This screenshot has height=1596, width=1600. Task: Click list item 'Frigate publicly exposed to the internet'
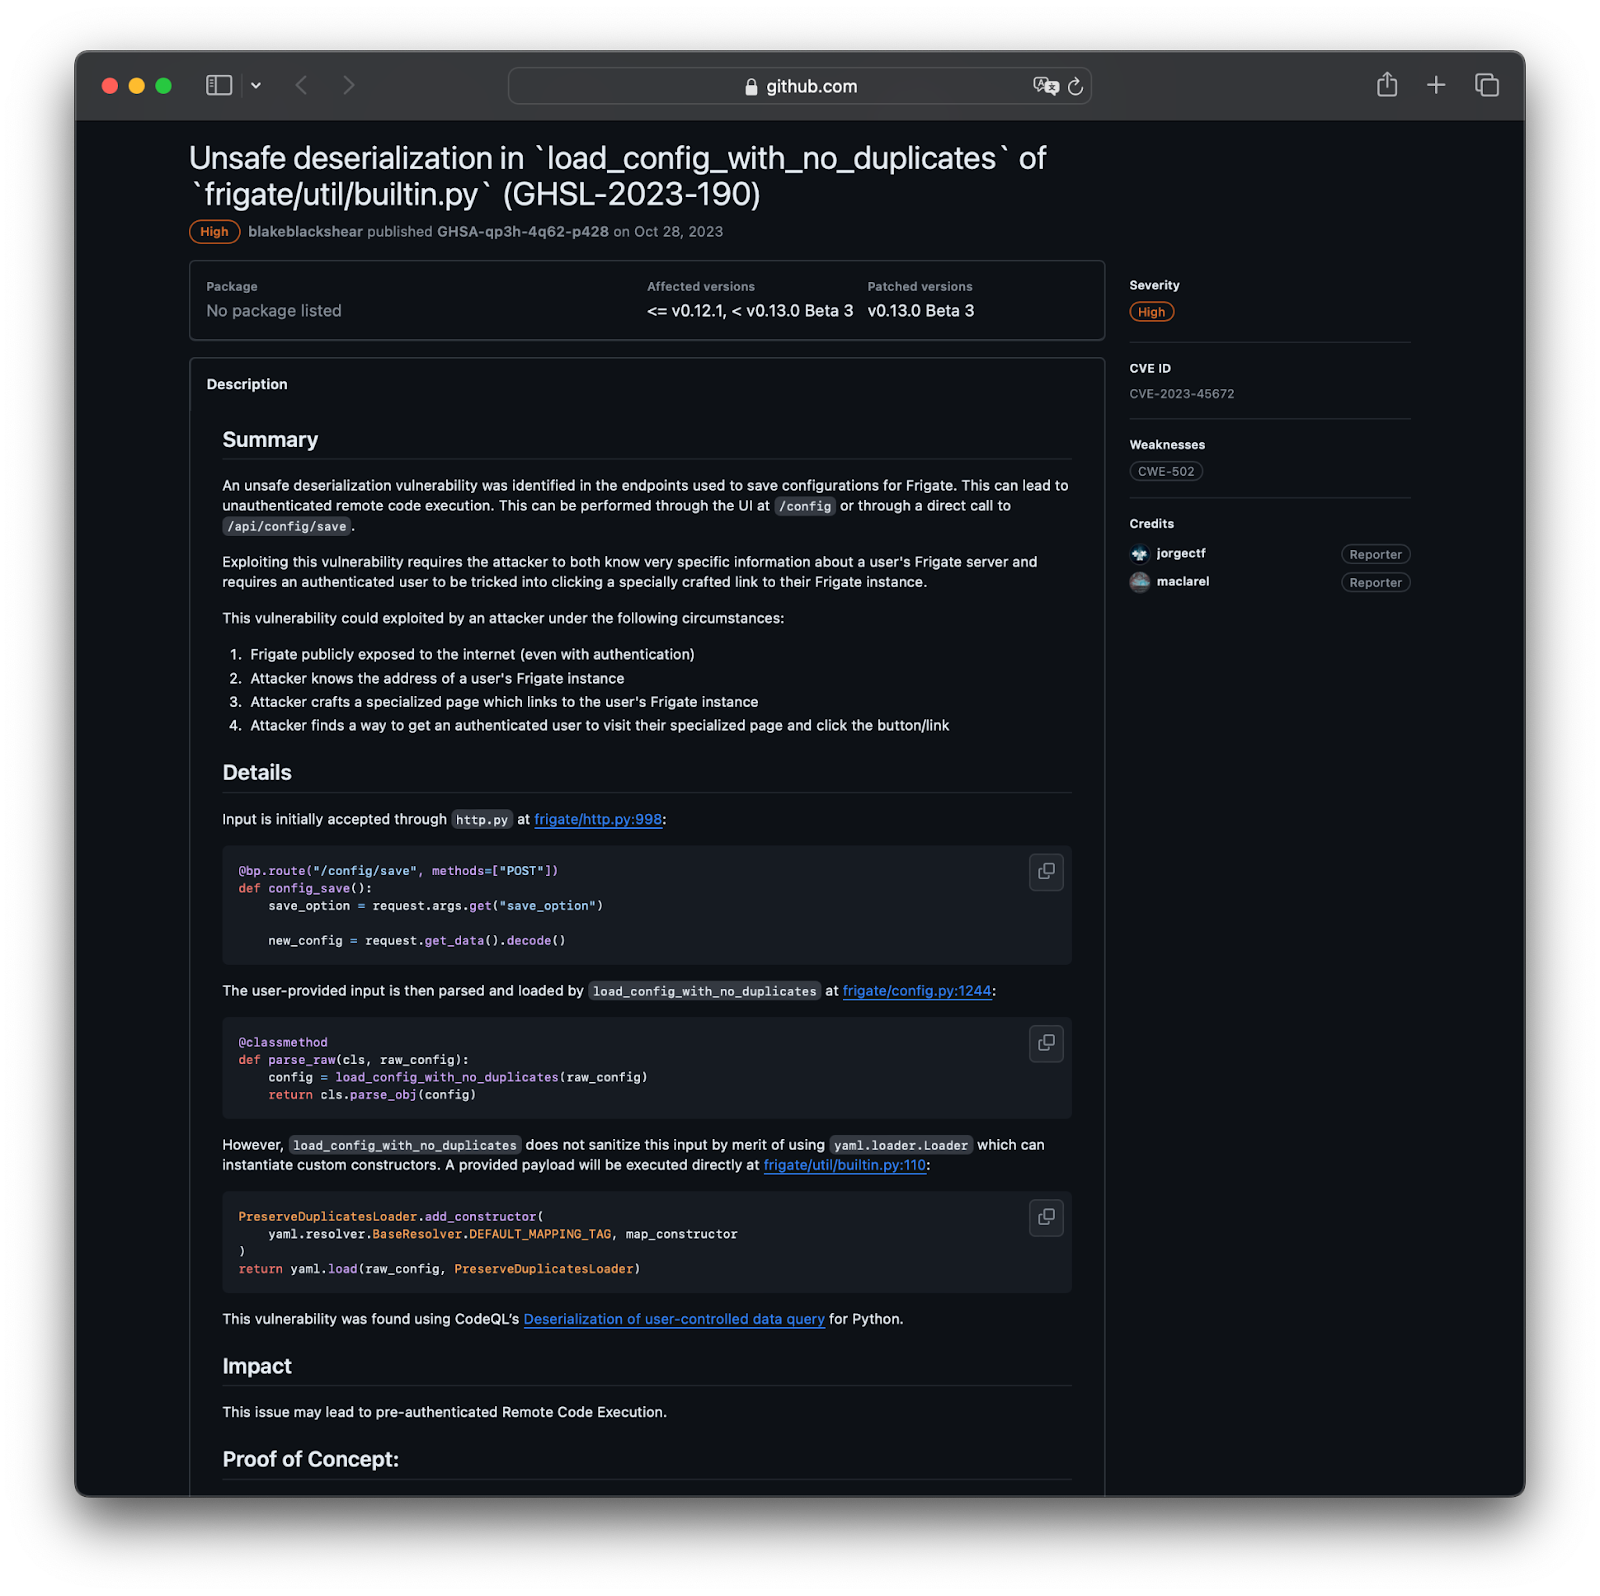coord(472,655)
